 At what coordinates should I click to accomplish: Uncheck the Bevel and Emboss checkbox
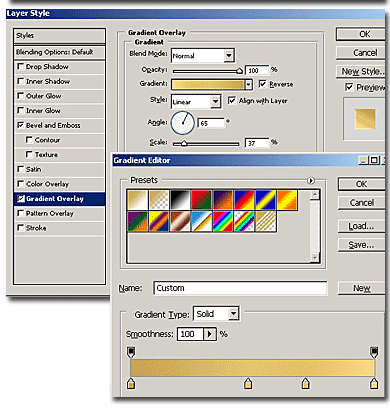coord(21,125)
